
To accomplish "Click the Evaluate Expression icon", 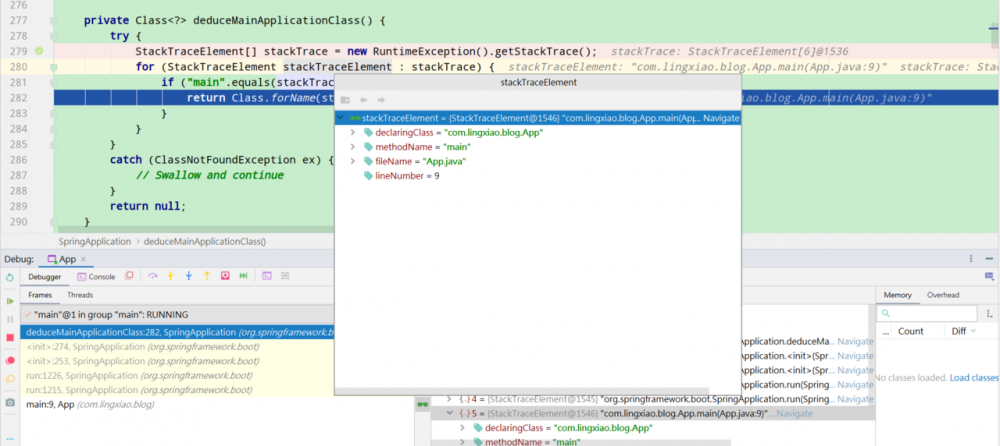I will tap(266, 276).
